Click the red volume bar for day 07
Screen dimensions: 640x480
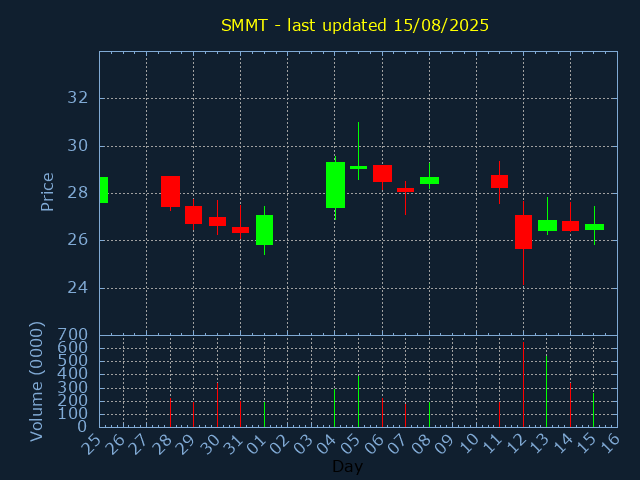(x=405, y=415)
